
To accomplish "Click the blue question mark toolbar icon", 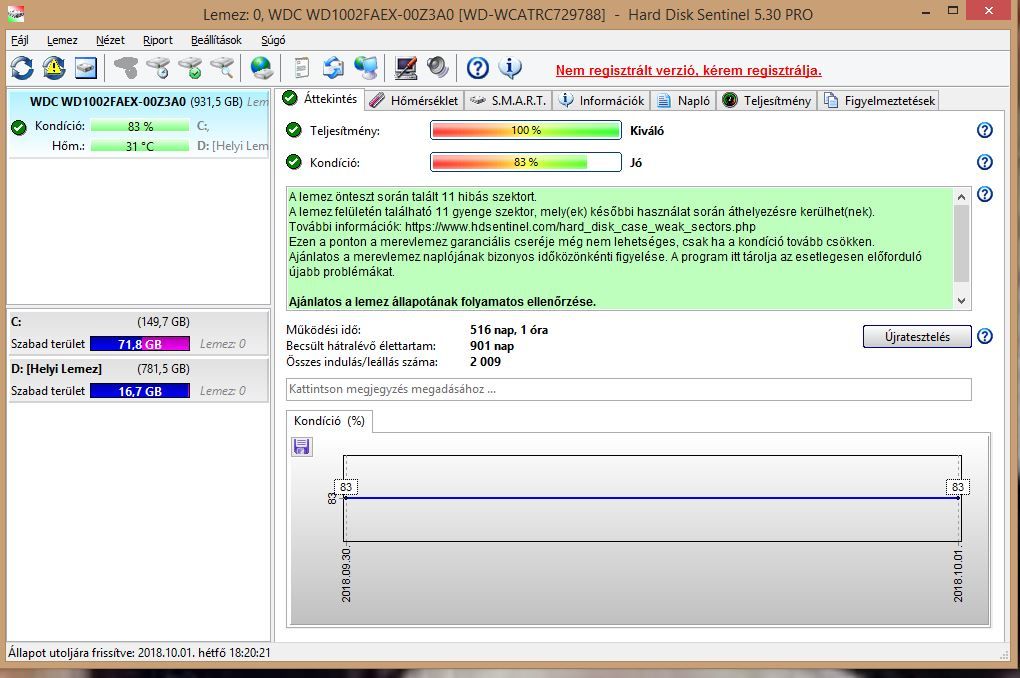I will pyautogui.click(x=478, y=68).
